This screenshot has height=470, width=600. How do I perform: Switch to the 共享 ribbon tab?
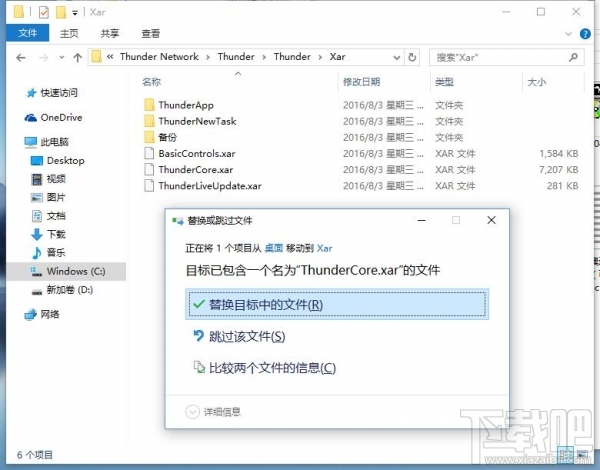pos(110,33)
